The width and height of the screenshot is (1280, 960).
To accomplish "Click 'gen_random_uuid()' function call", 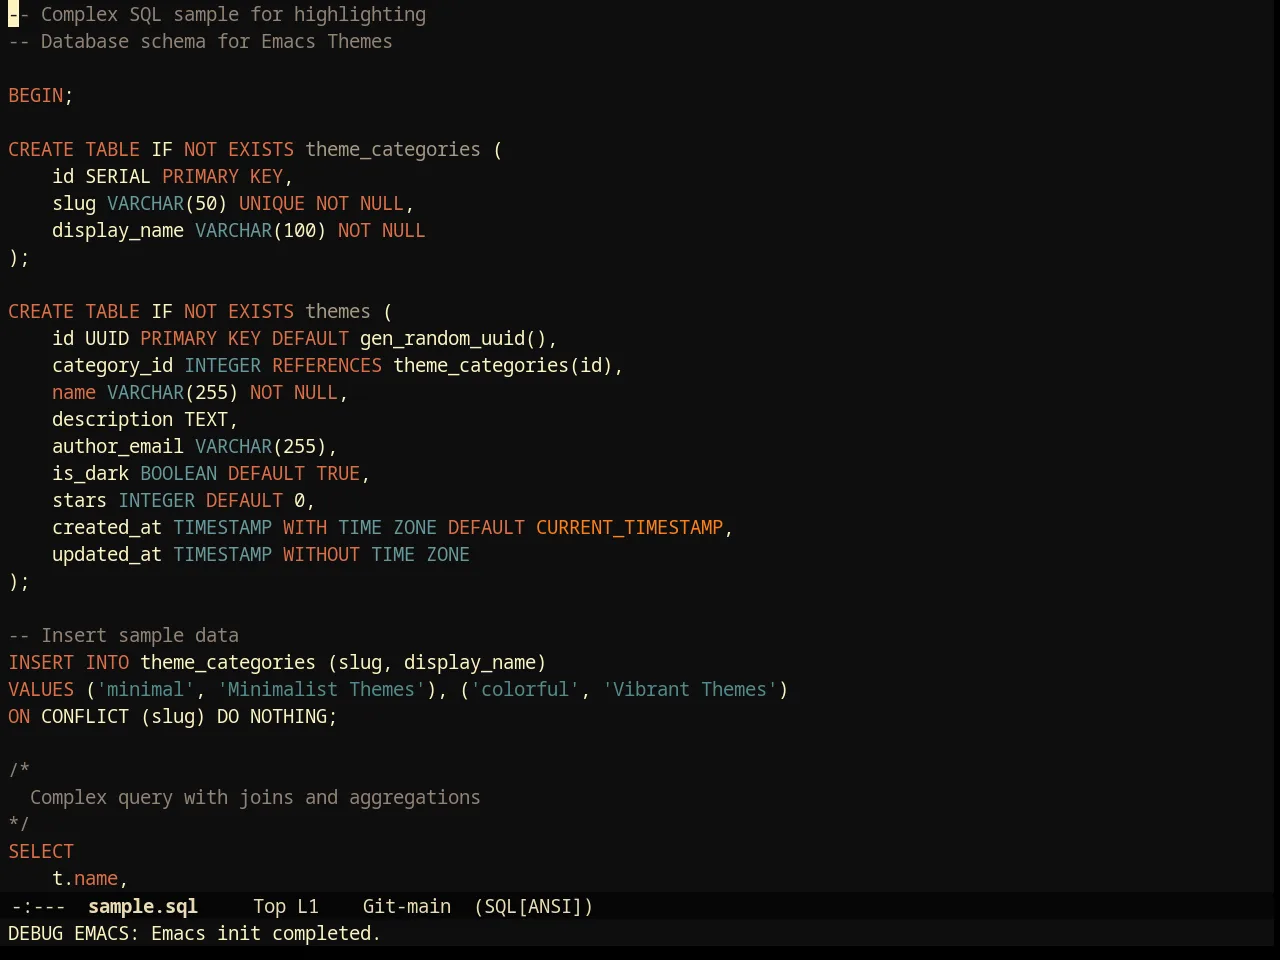I will point(453,338).
